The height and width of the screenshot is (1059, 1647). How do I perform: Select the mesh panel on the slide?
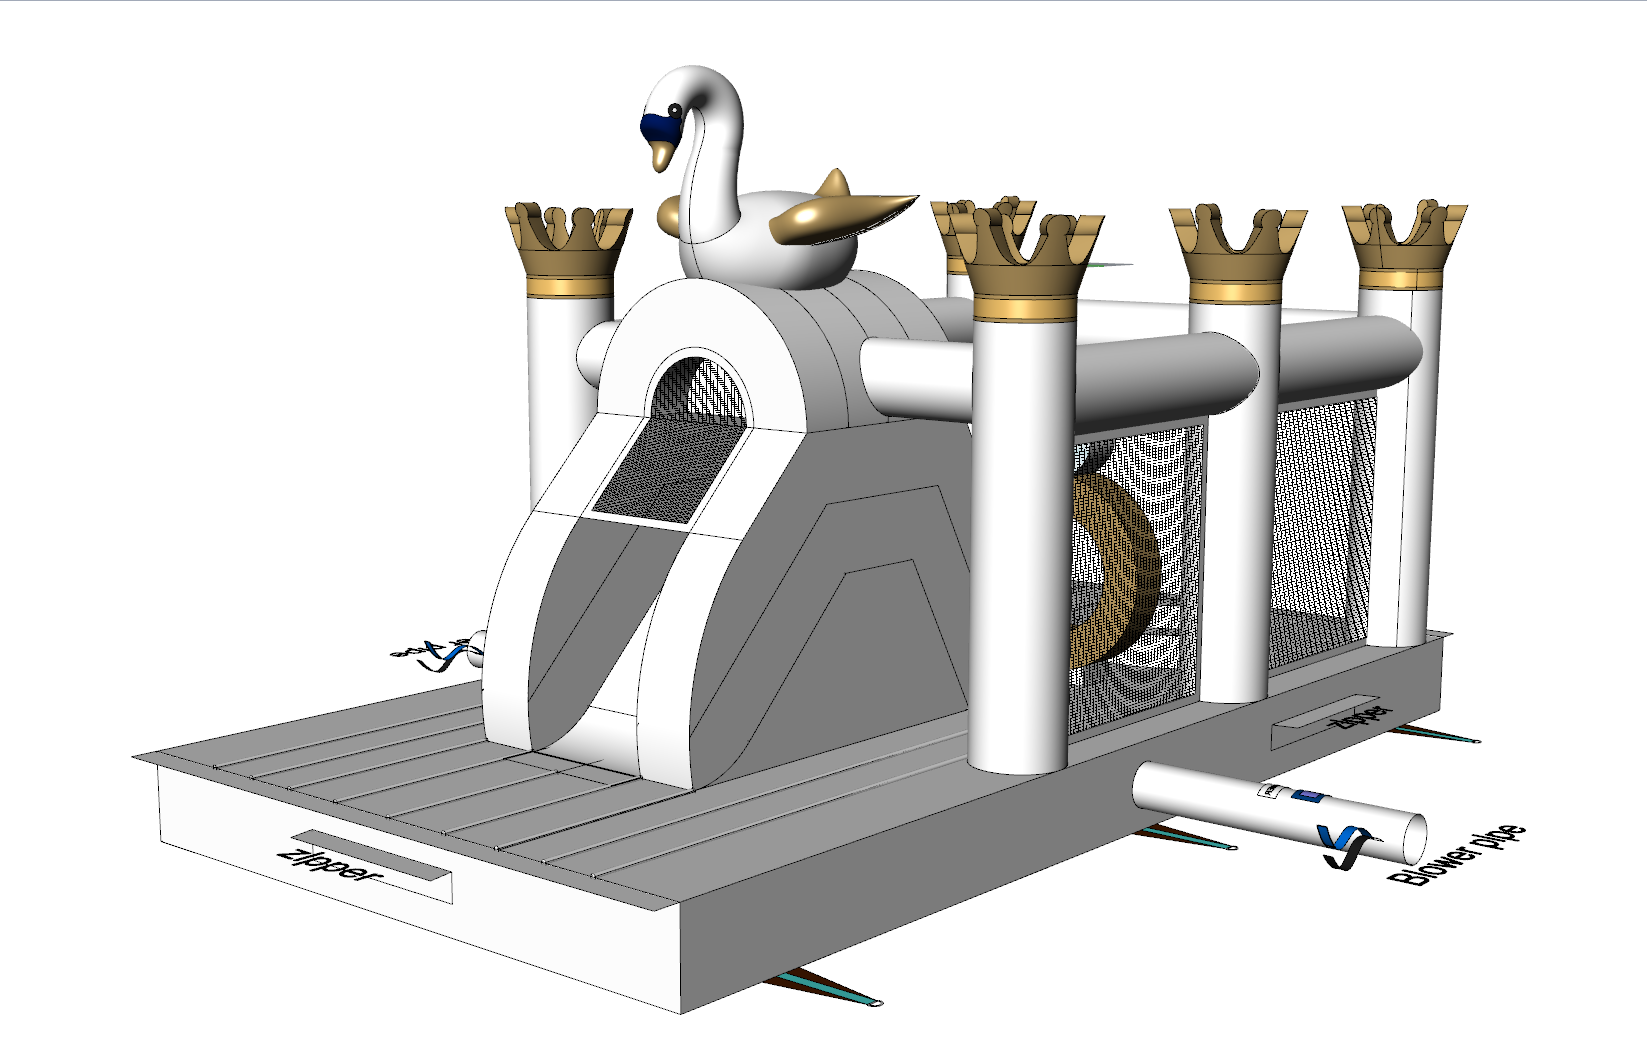670,468
